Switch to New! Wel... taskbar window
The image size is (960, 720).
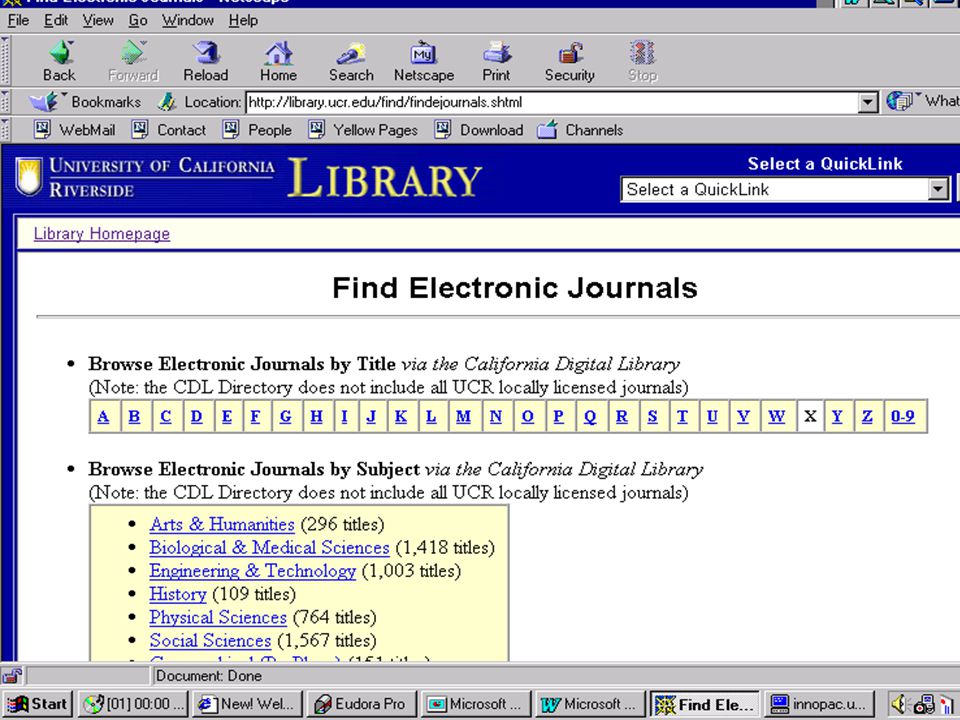tap(248, 704)
